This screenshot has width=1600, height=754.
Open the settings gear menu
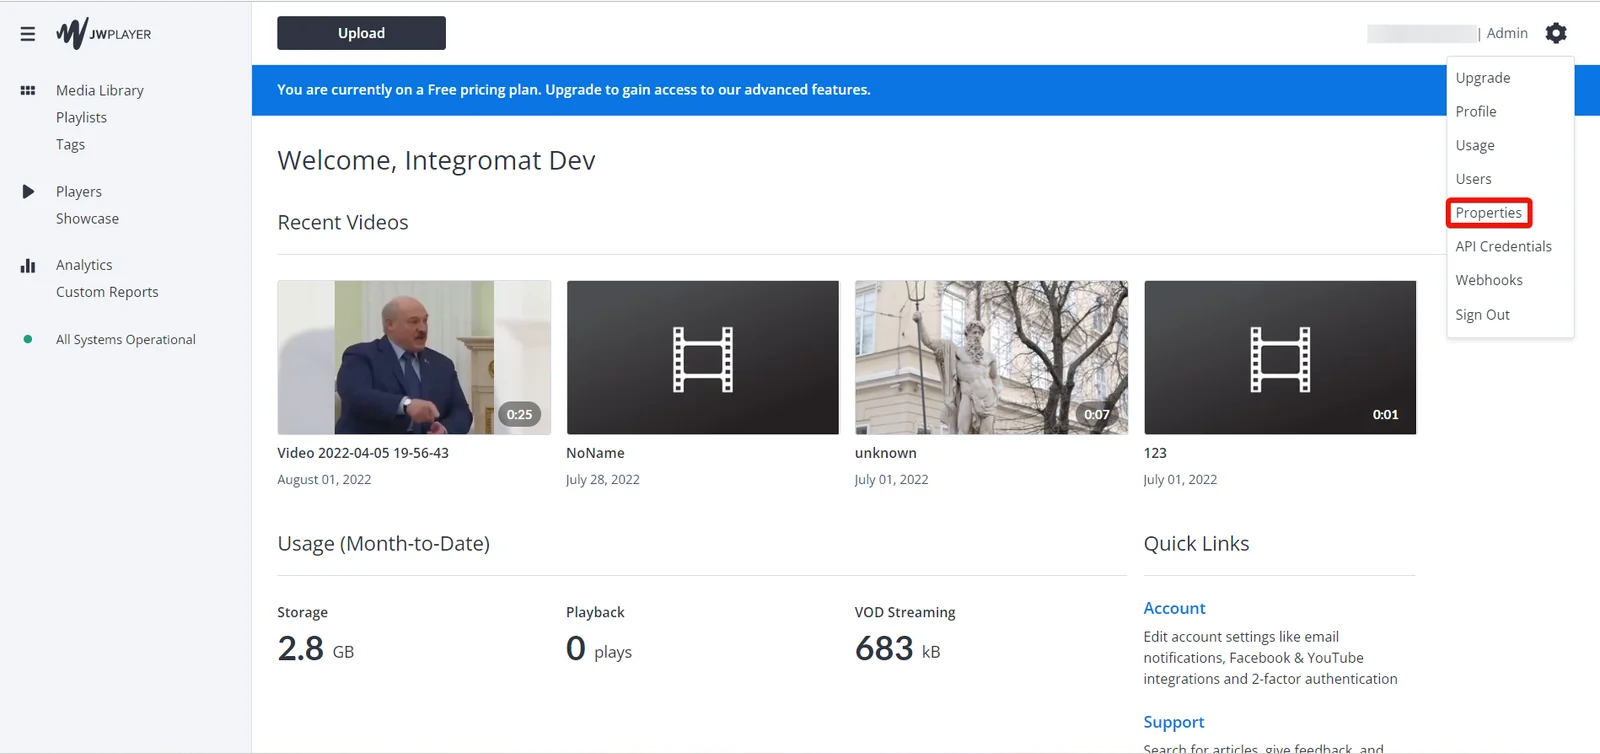click(1556, 33)
